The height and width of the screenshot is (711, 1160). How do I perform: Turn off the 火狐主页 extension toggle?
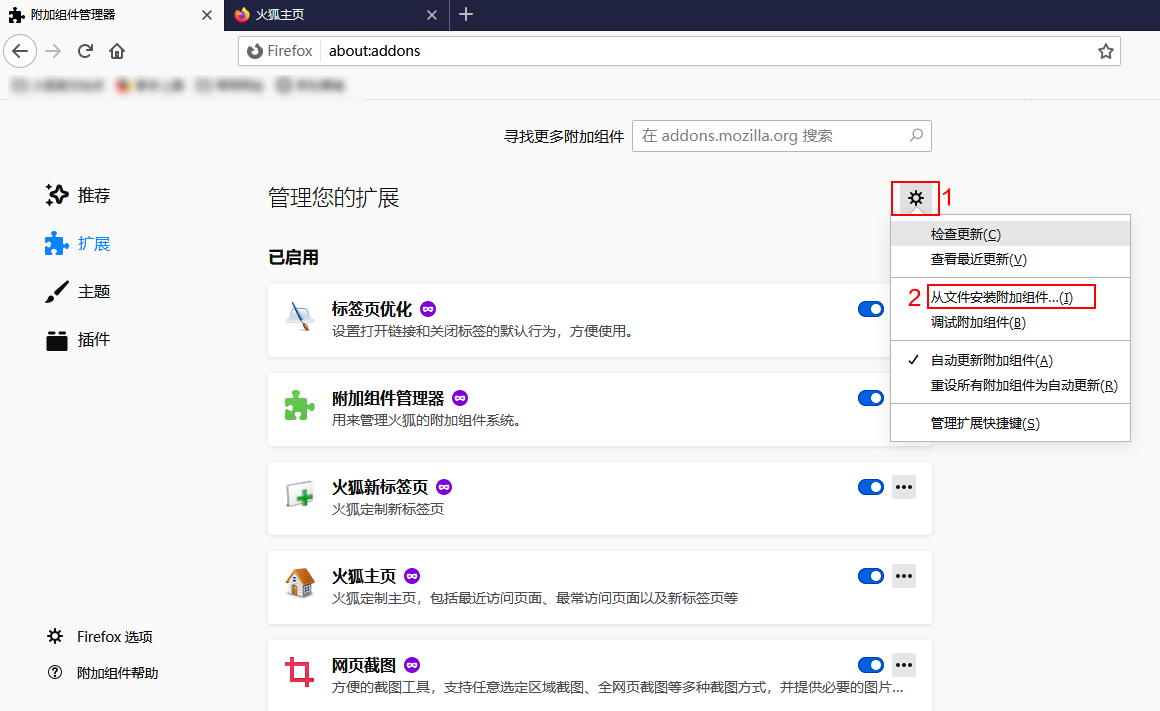click(x=871, y=576)
